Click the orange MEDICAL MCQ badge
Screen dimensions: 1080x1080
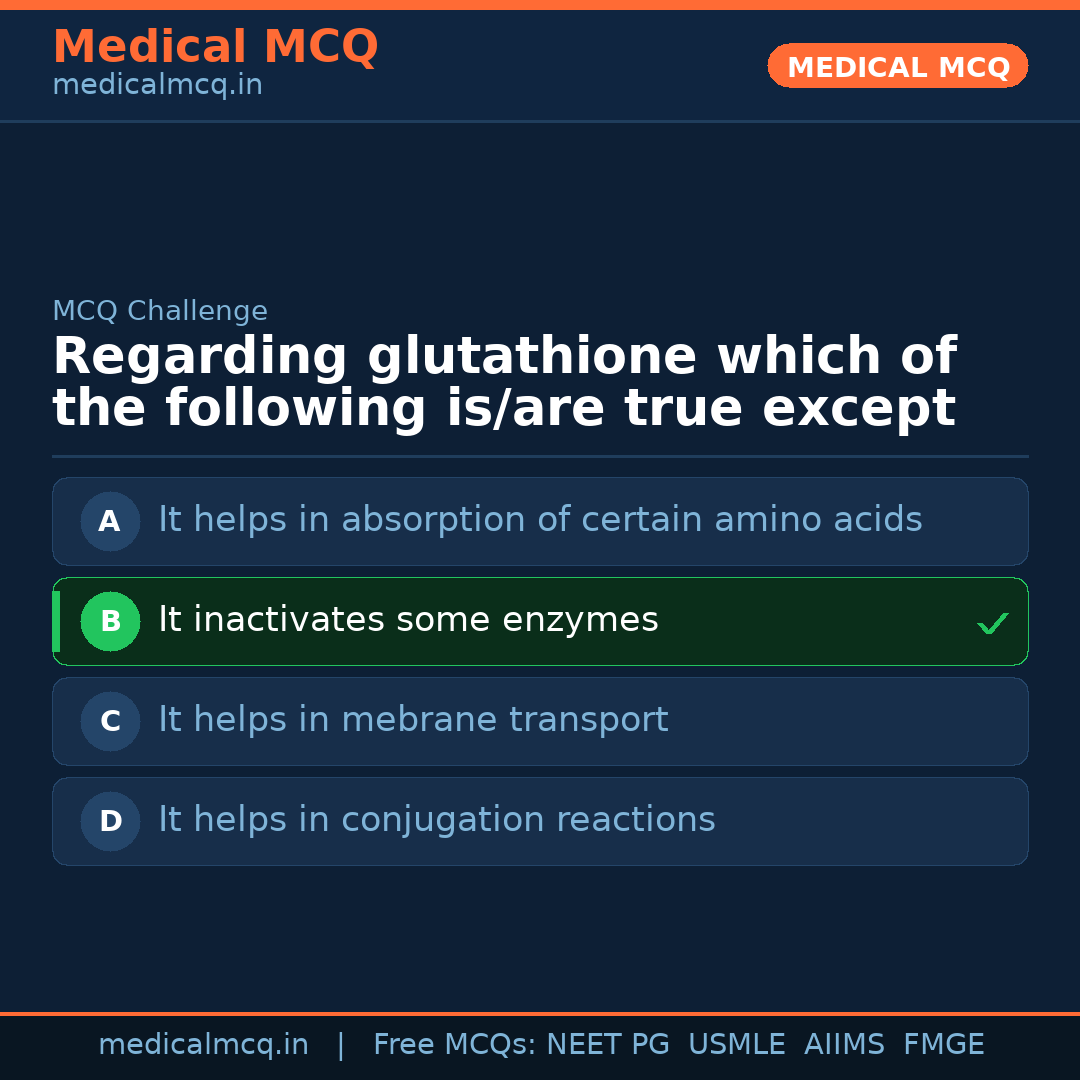(897, 67)
